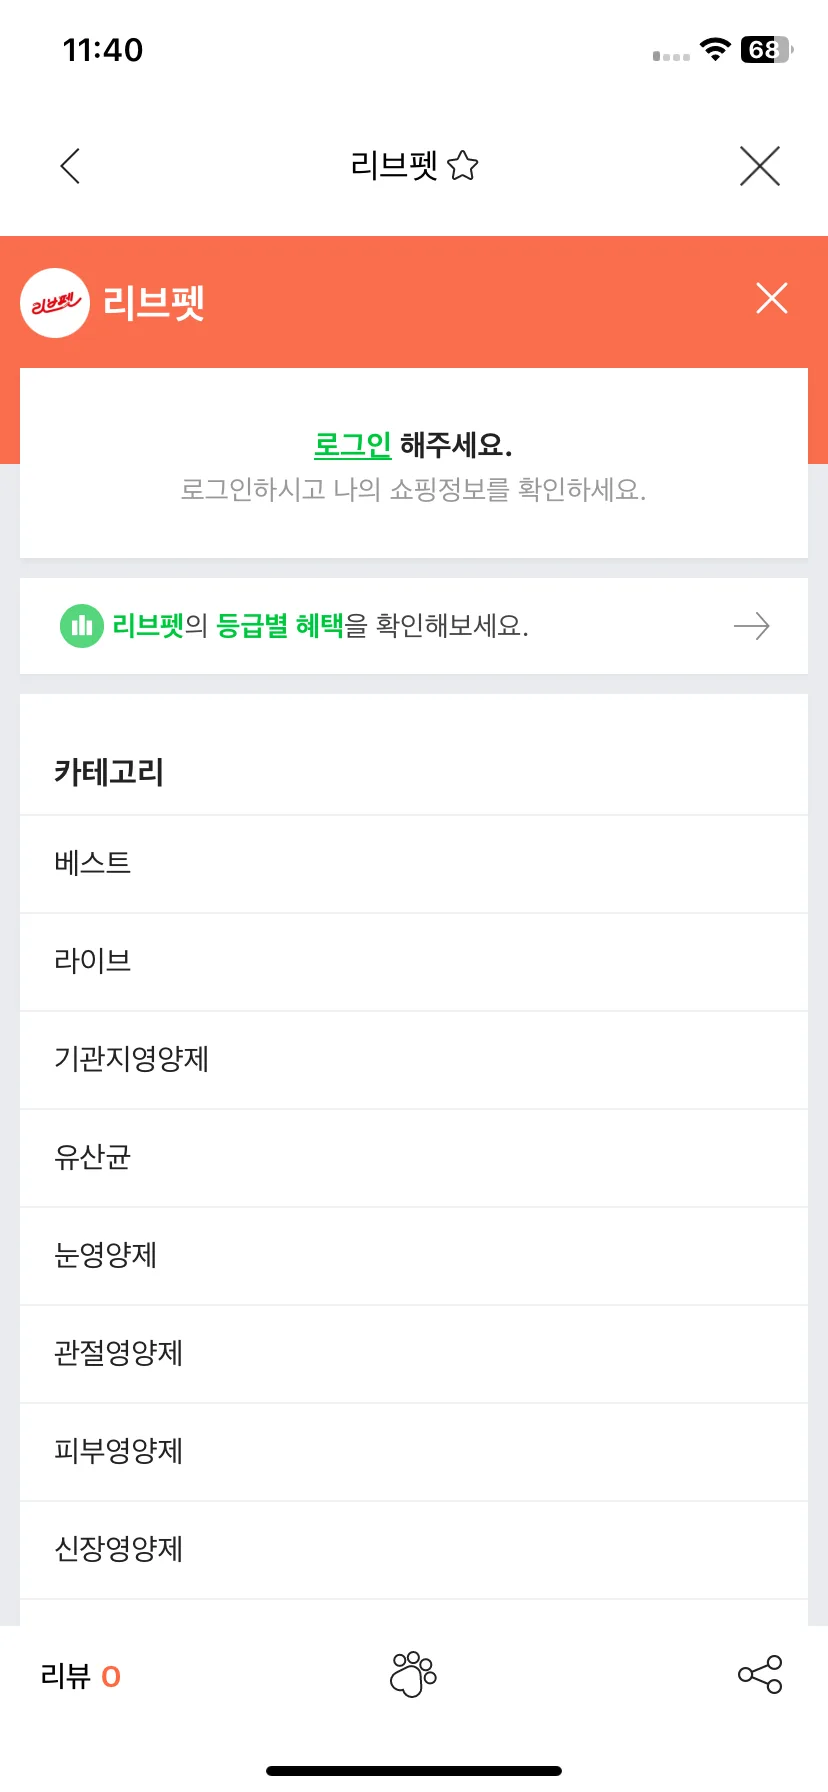This screenshot has height=1792, width=828.
Task: Tap the 등급별 혜택 banner text
Action: click(x=320, y=626)
